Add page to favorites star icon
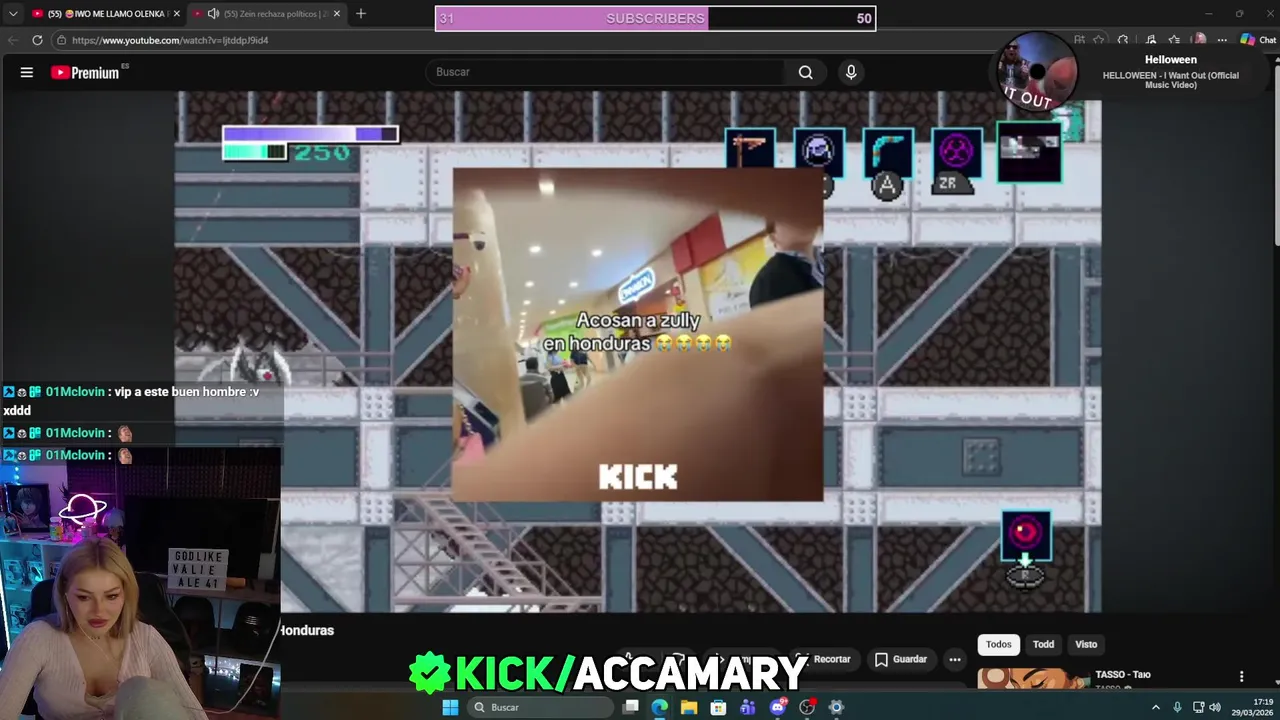The height and width of the screenshot is (720, 1280). [x=1099, y=40]
